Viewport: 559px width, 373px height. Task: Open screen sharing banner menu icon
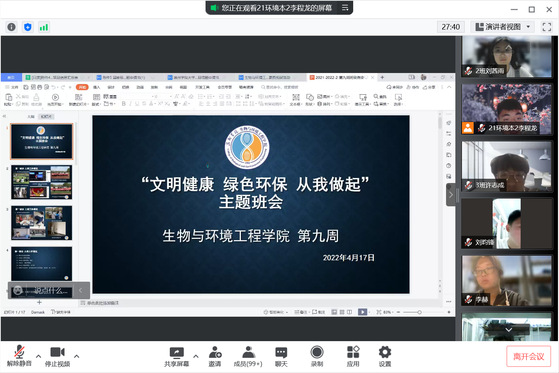click(345, 7)
